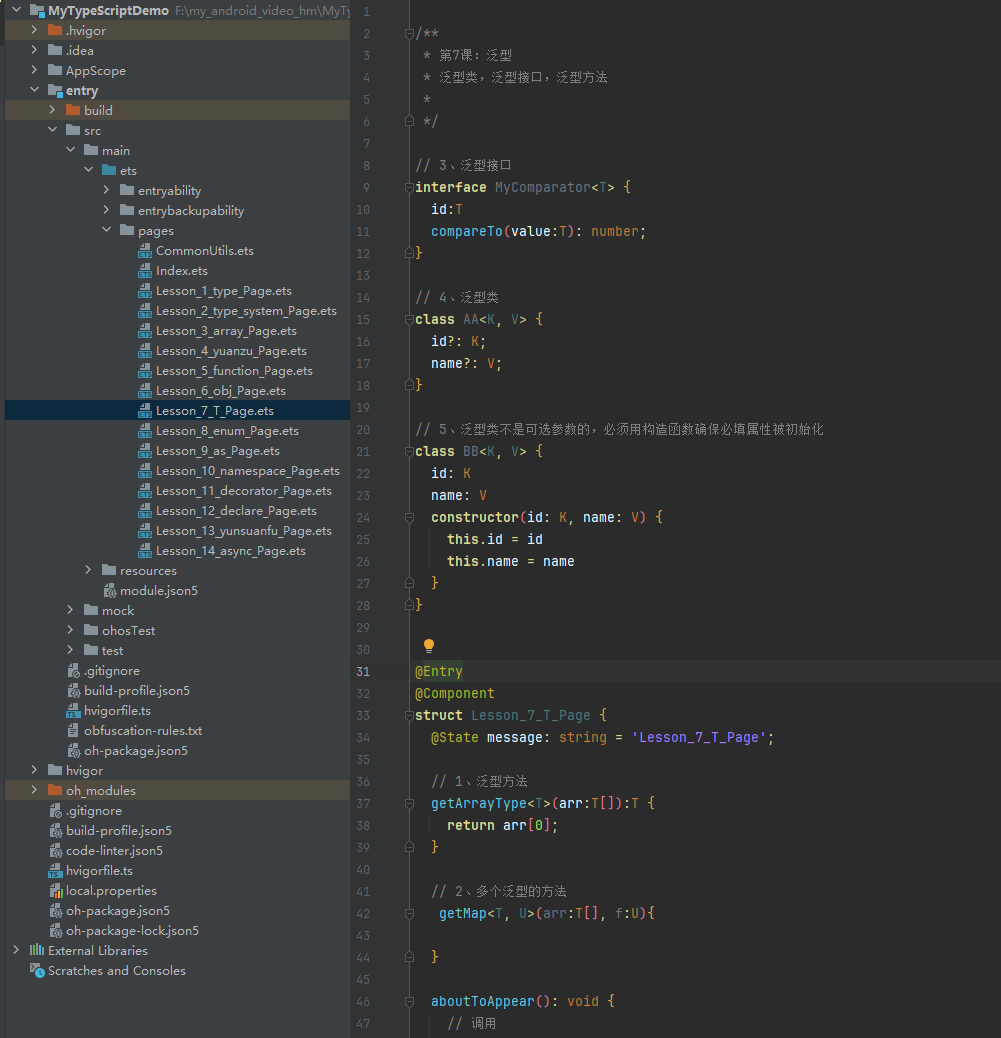
Task: Open Lesson_14_async_Page.ets file
Action: coord(230,551)
